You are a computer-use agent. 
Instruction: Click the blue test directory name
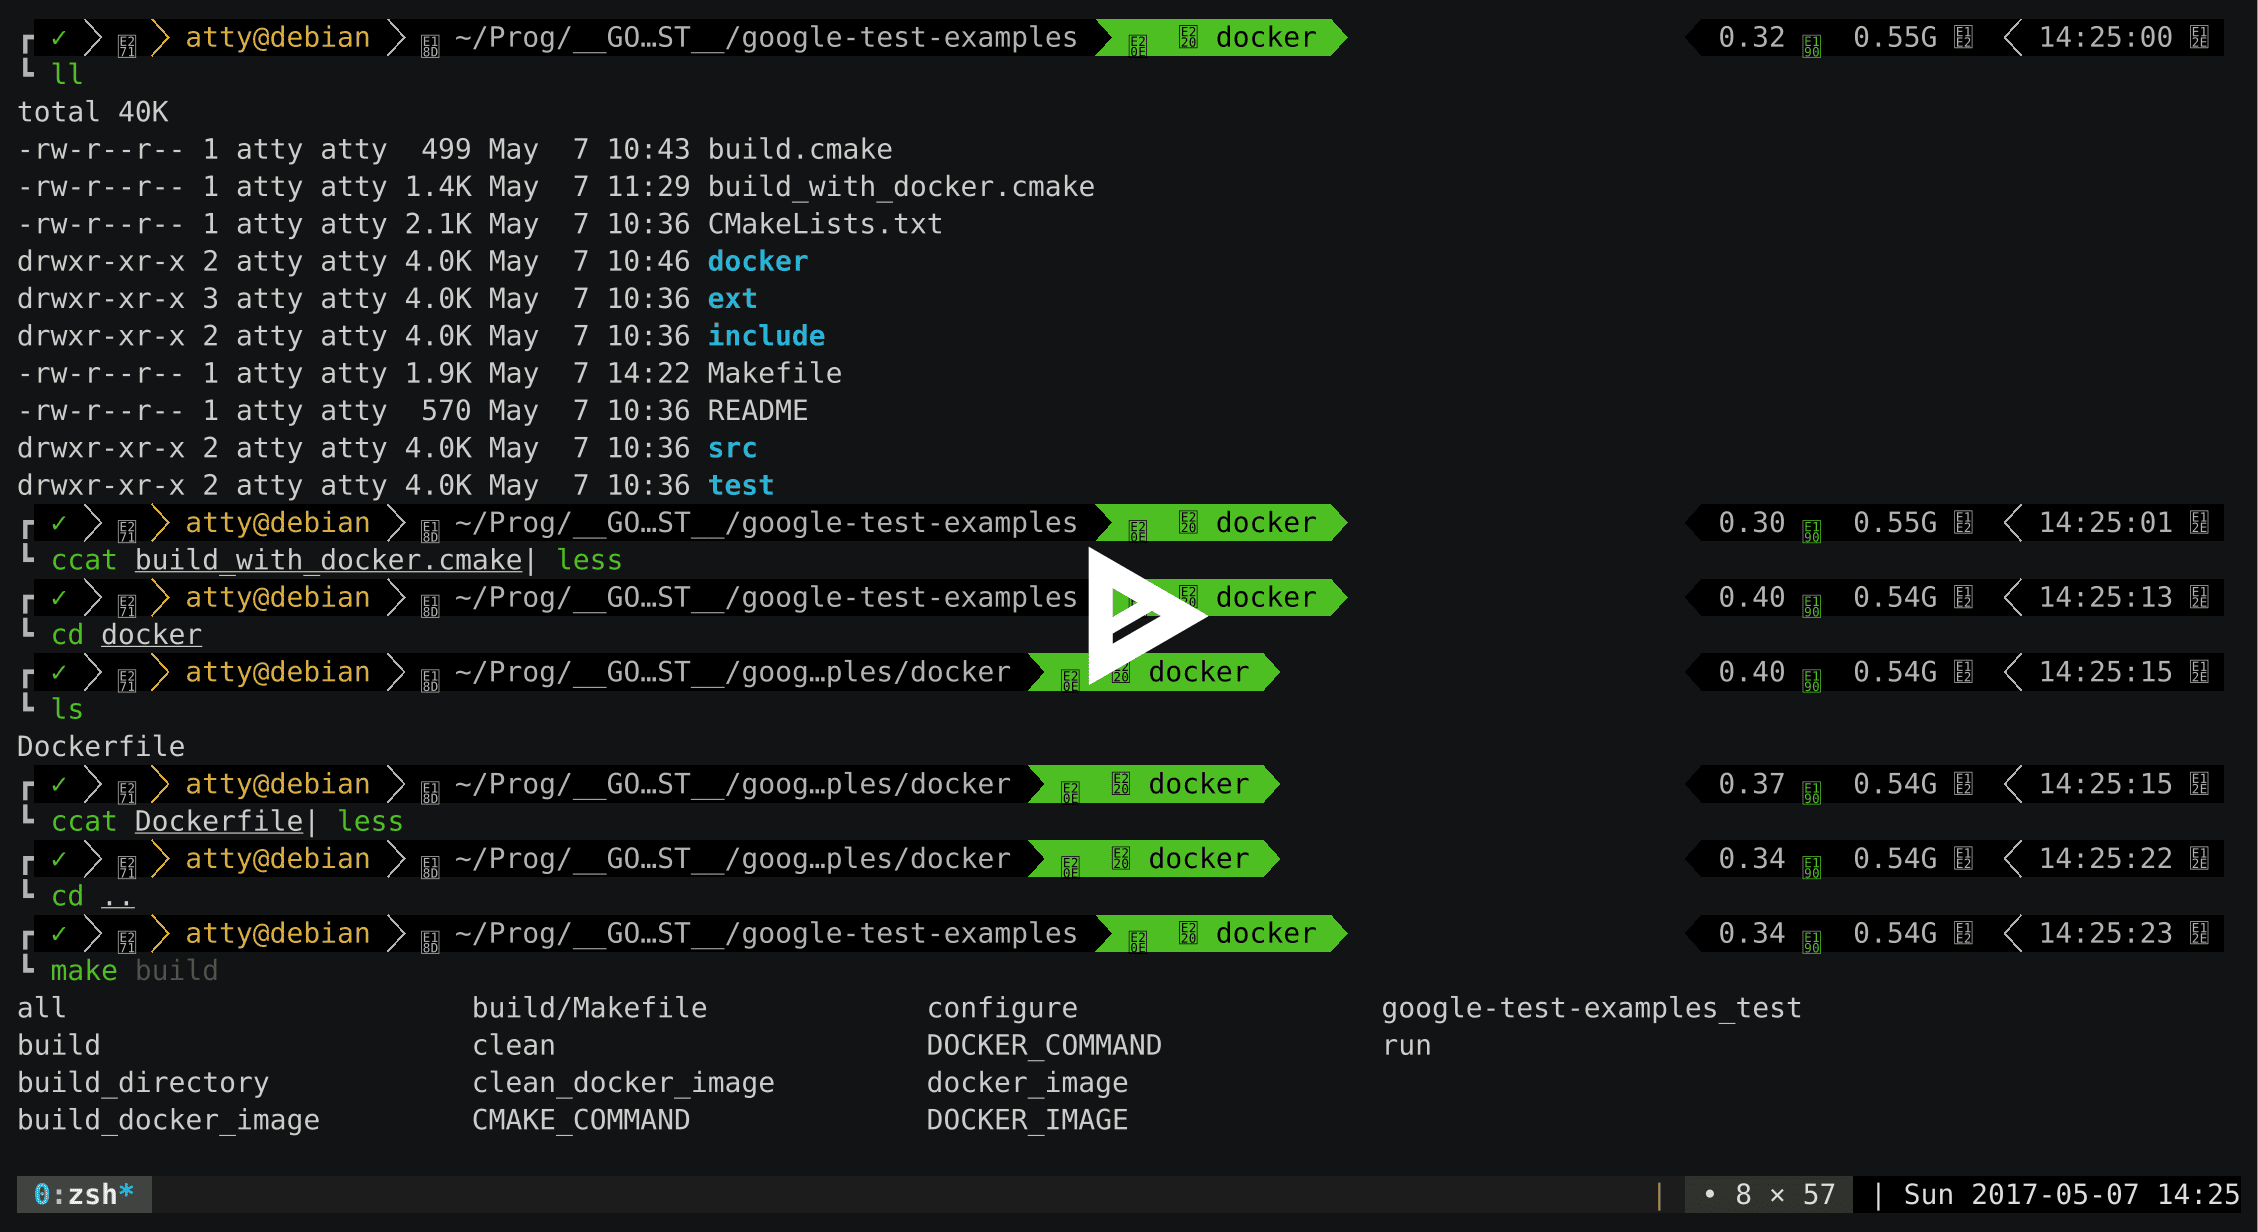tap(741, 485)
